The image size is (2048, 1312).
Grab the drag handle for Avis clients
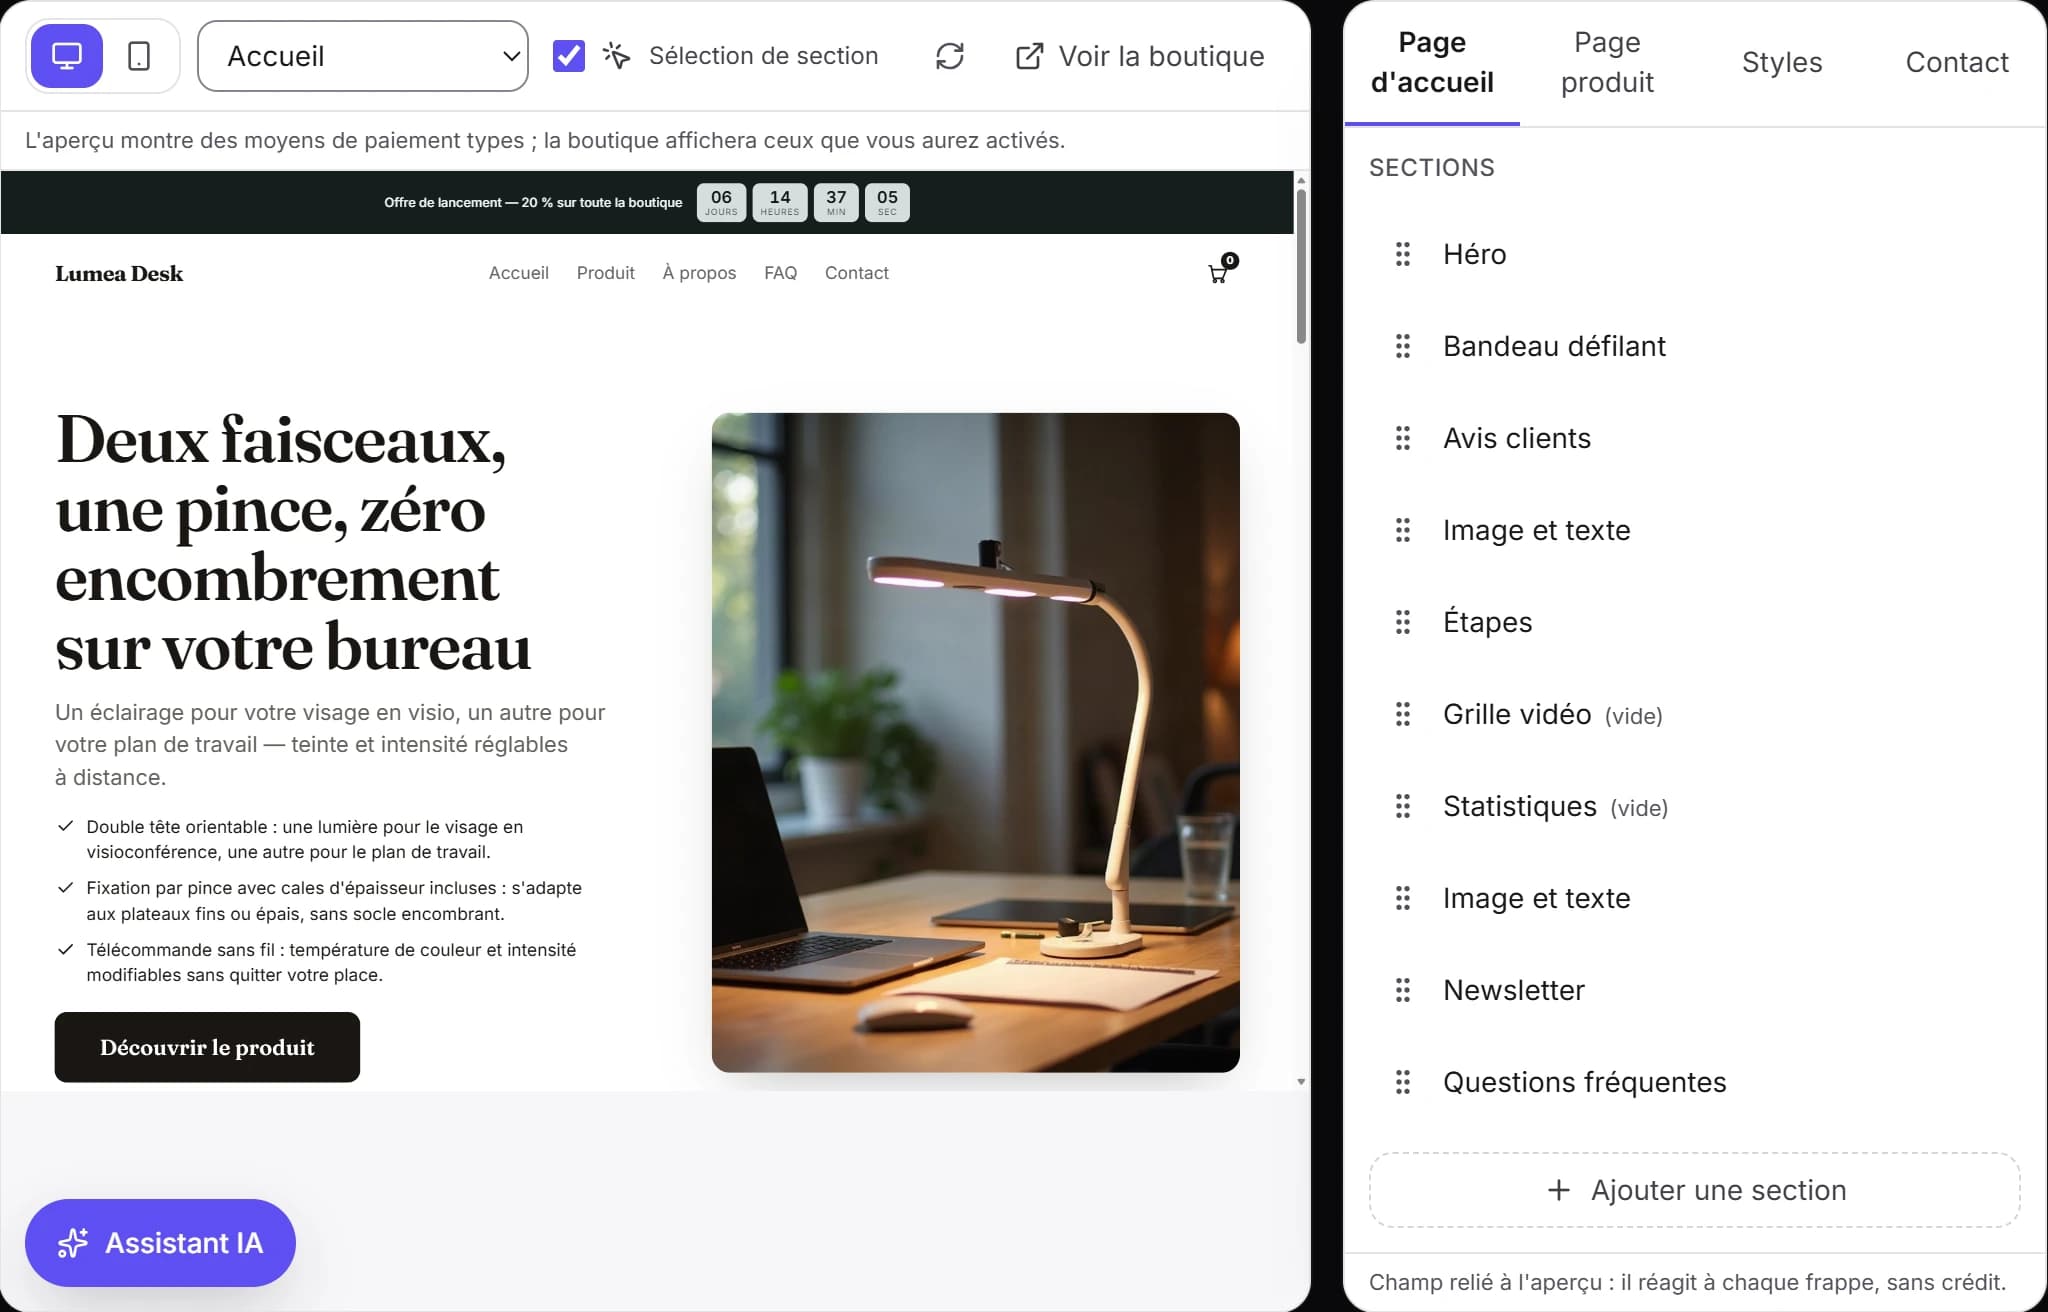[1403, 438]
